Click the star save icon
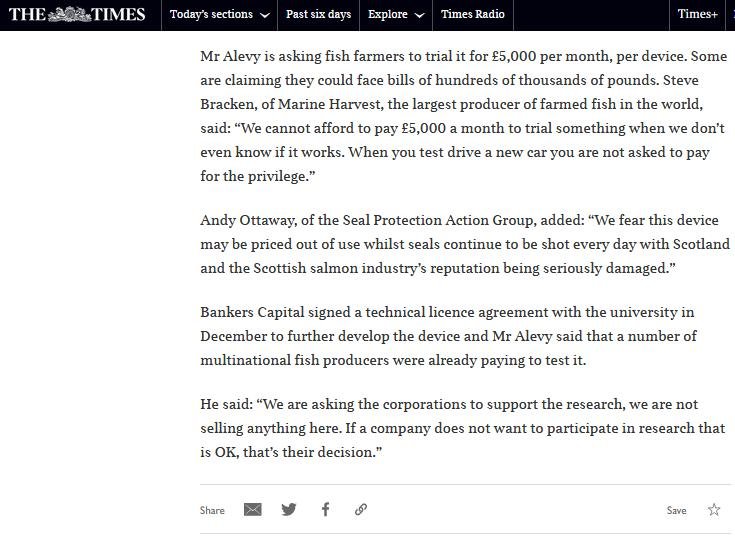The height and width of the screenshot is (537, 735). [714, 509]
